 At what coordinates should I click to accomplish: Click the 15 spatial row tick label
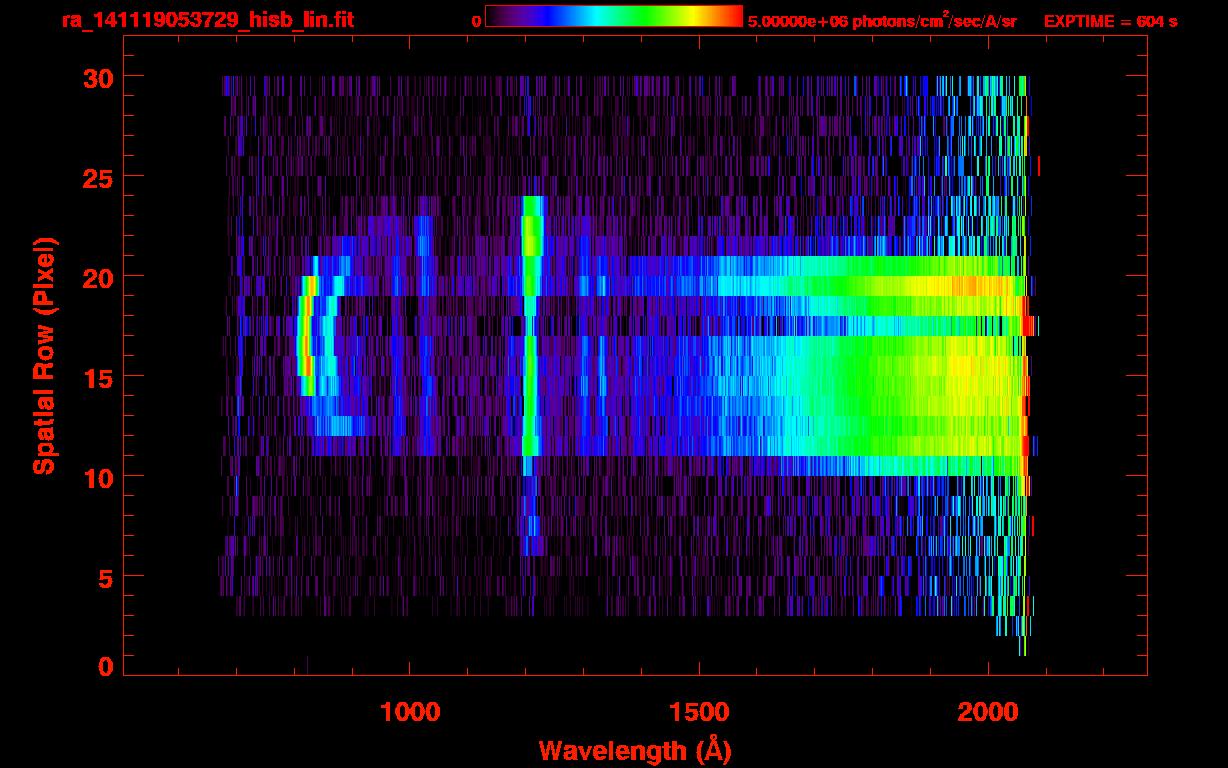pyautogui.click(x=98, y=377)
